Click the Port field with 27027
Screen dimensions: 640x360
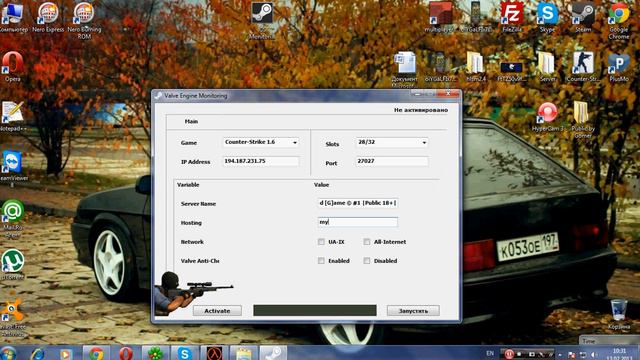point(392,161)
